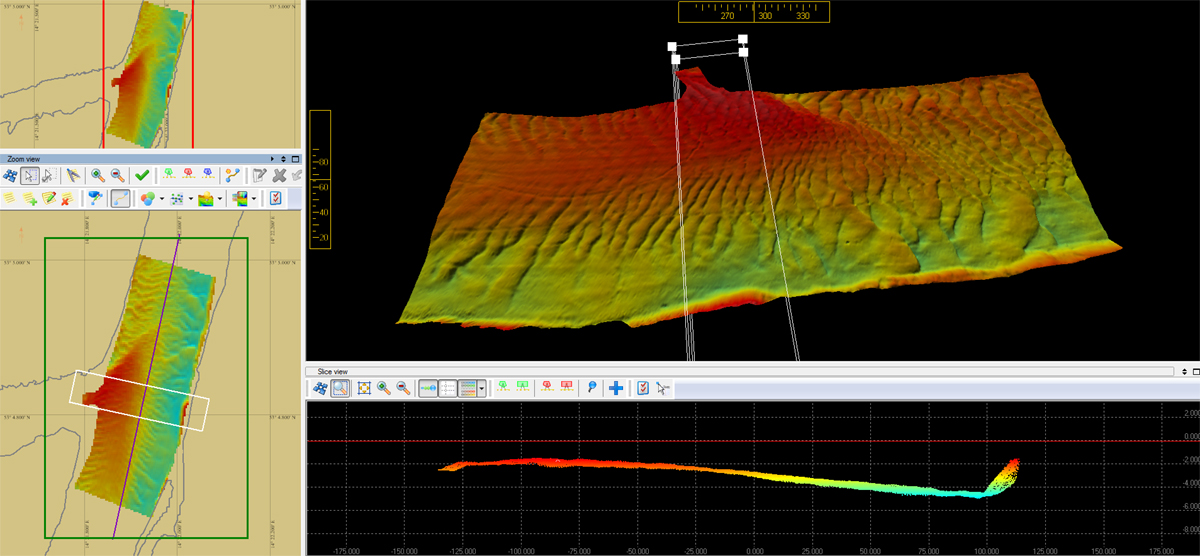
Task: Click the edit note pencil icon
Action: pyautogui.click(x=48, y=199)
